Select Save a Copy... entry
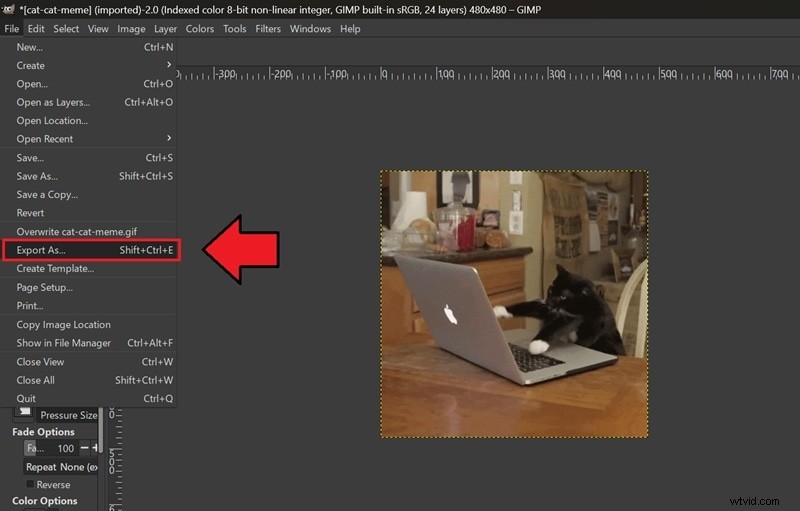The width and height of the screenshot is (800, 511). (x=89, y=194)
